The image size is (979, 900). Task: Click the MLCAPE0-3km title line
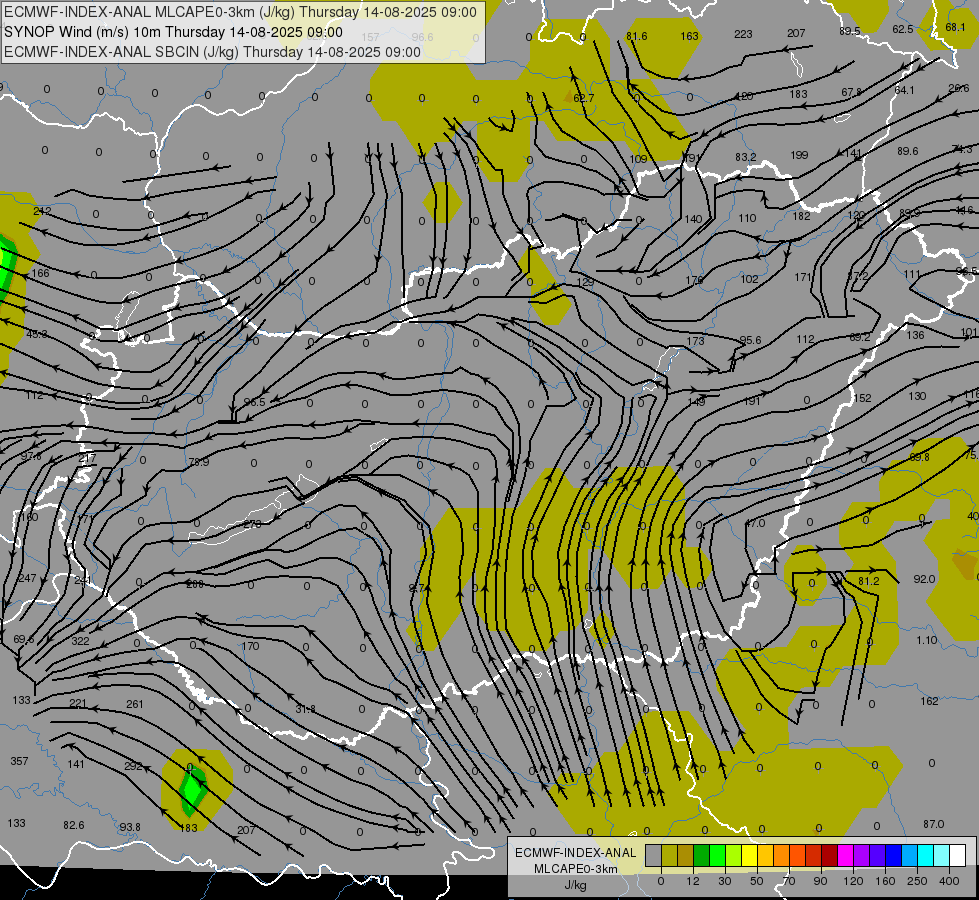(x=240, y=12)
